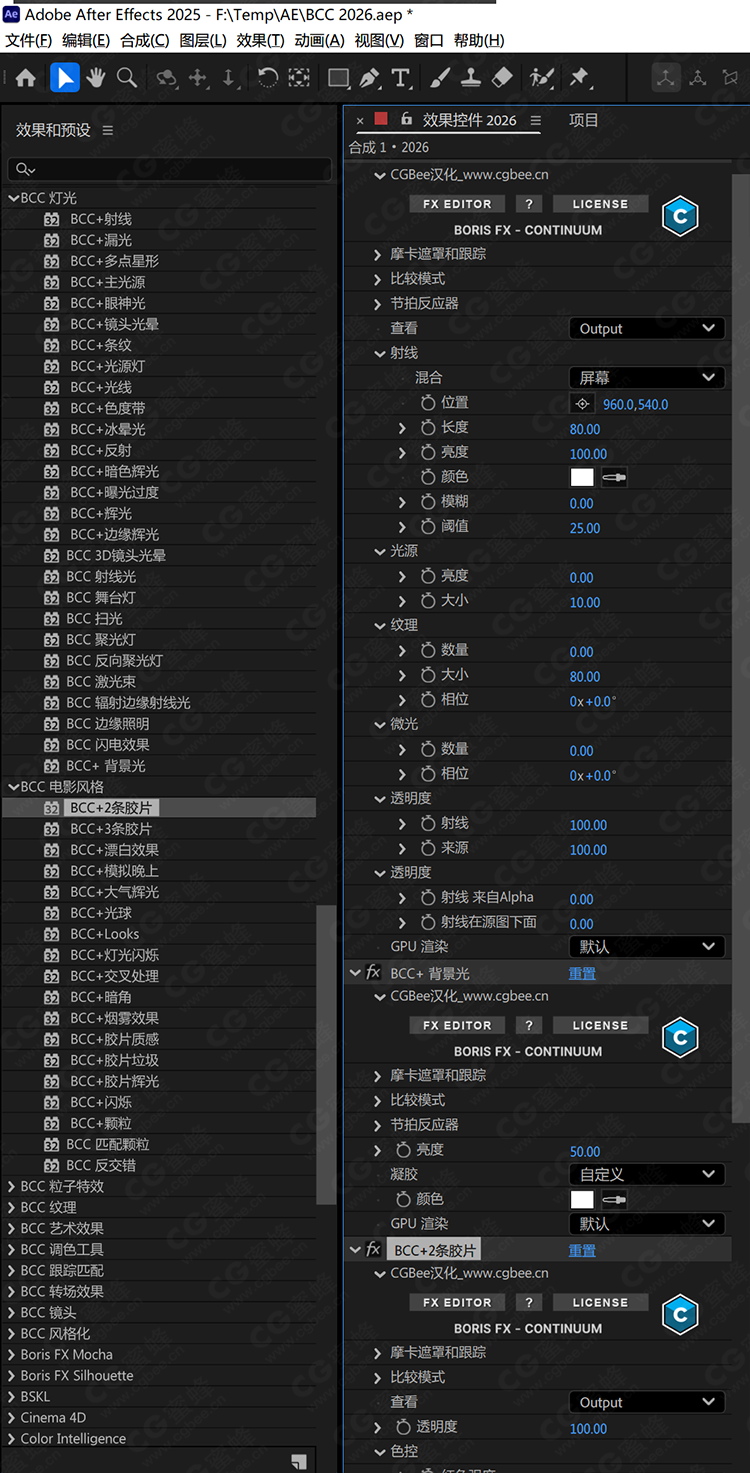The height and width of the screenshot is (1473, 750).
Task: Select the Eraser tool
Action: pyautogui.click(x=502, y=78)
